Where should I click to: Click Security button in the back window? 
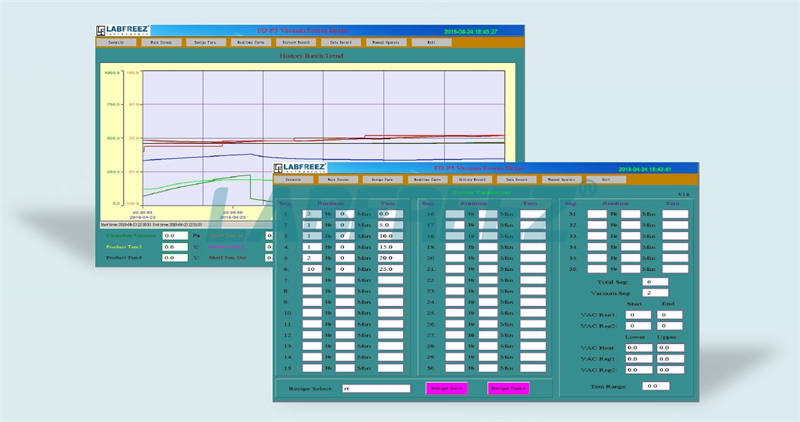pos(114,44)
